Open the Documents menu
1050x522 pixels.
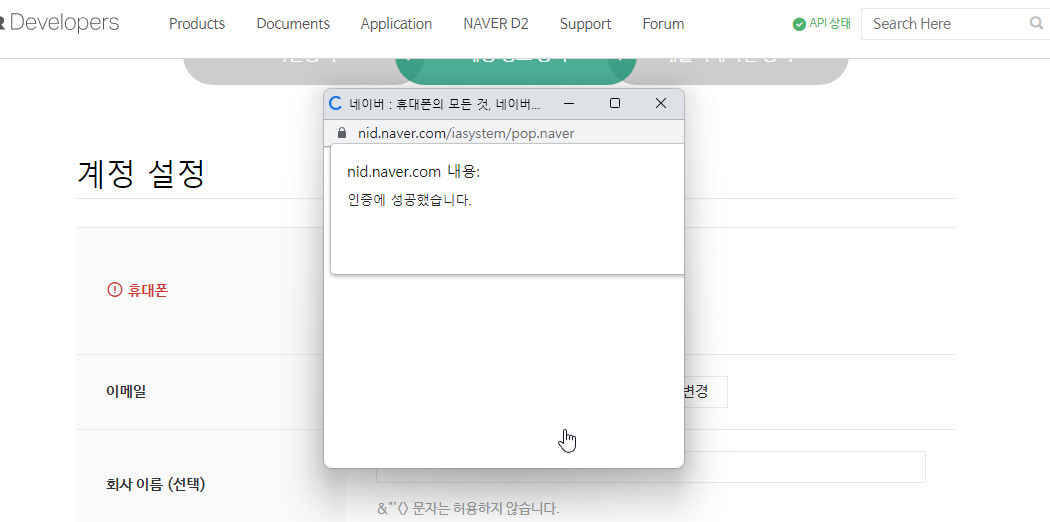[293, 24]
